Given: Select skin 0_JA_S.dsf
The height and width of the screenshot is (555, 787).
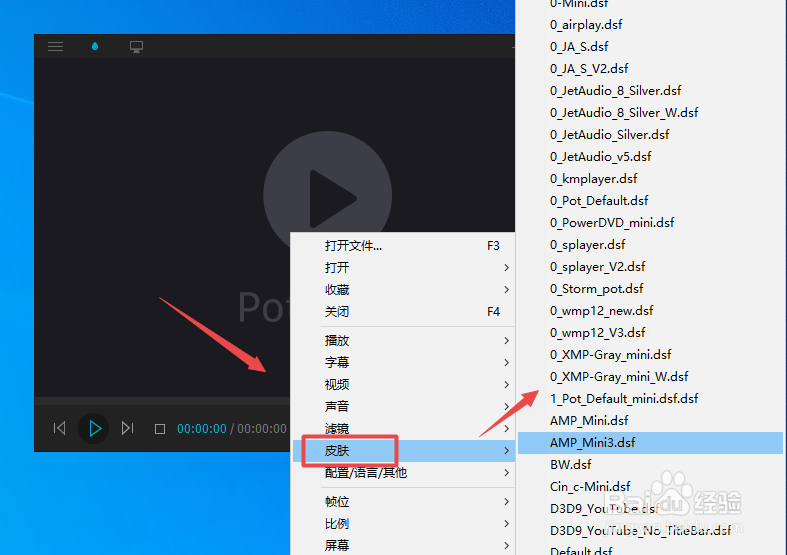Looking at the screenshot, I should tap(650, 47).
